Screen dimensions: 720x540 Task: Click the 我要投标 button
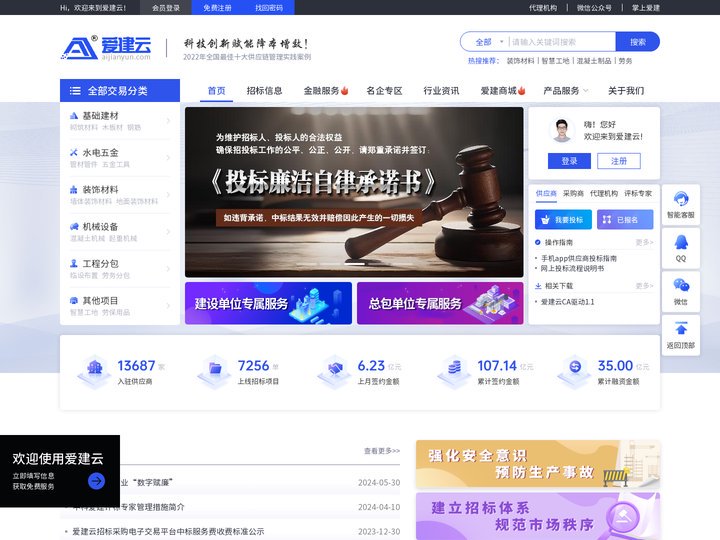(563, 219)
